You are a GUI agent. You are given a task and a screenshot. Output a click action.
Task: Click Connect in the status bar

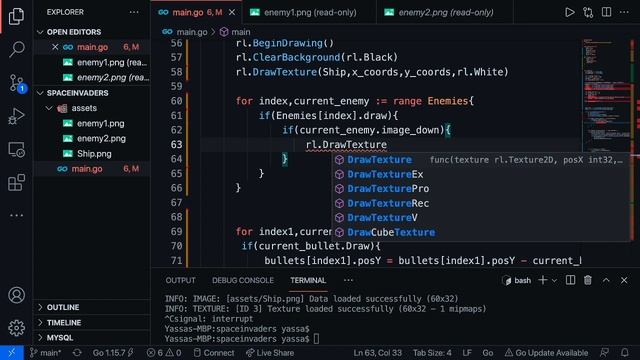pos(214,353)
